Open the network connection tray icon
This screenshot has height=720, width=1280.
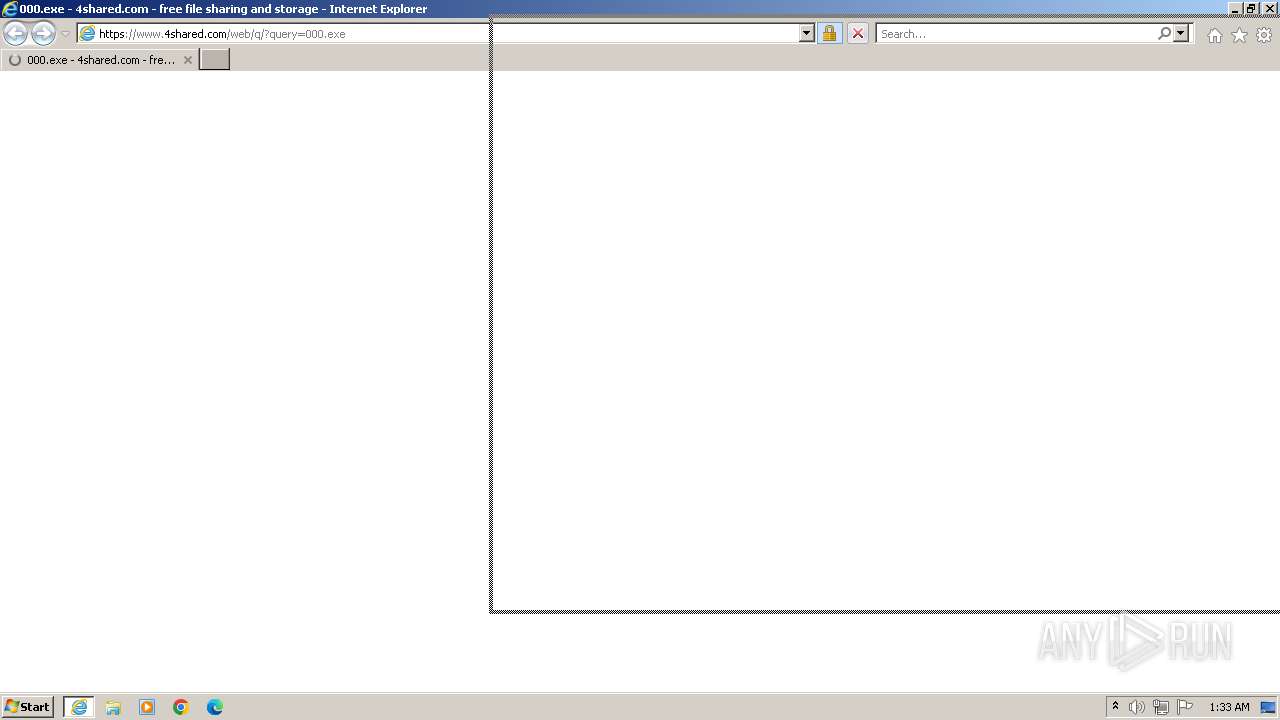pos(1161,707)
